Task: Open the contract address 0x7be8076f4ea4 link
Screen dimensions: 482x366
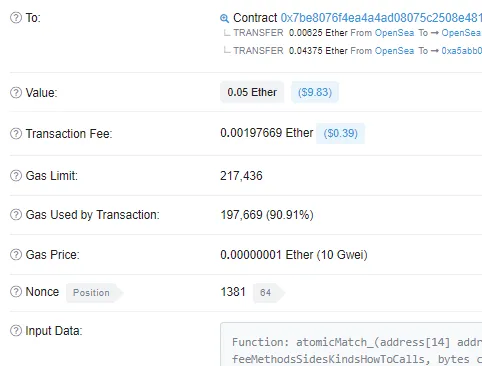Action: click(x=381, y=18)
